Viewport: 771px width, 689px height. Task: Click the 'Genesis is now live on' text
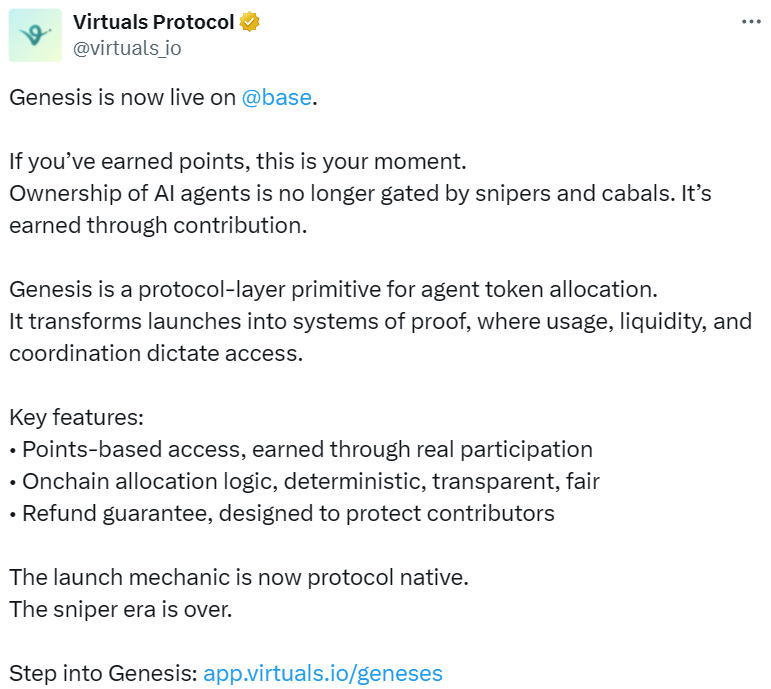(x=123, y=99)
